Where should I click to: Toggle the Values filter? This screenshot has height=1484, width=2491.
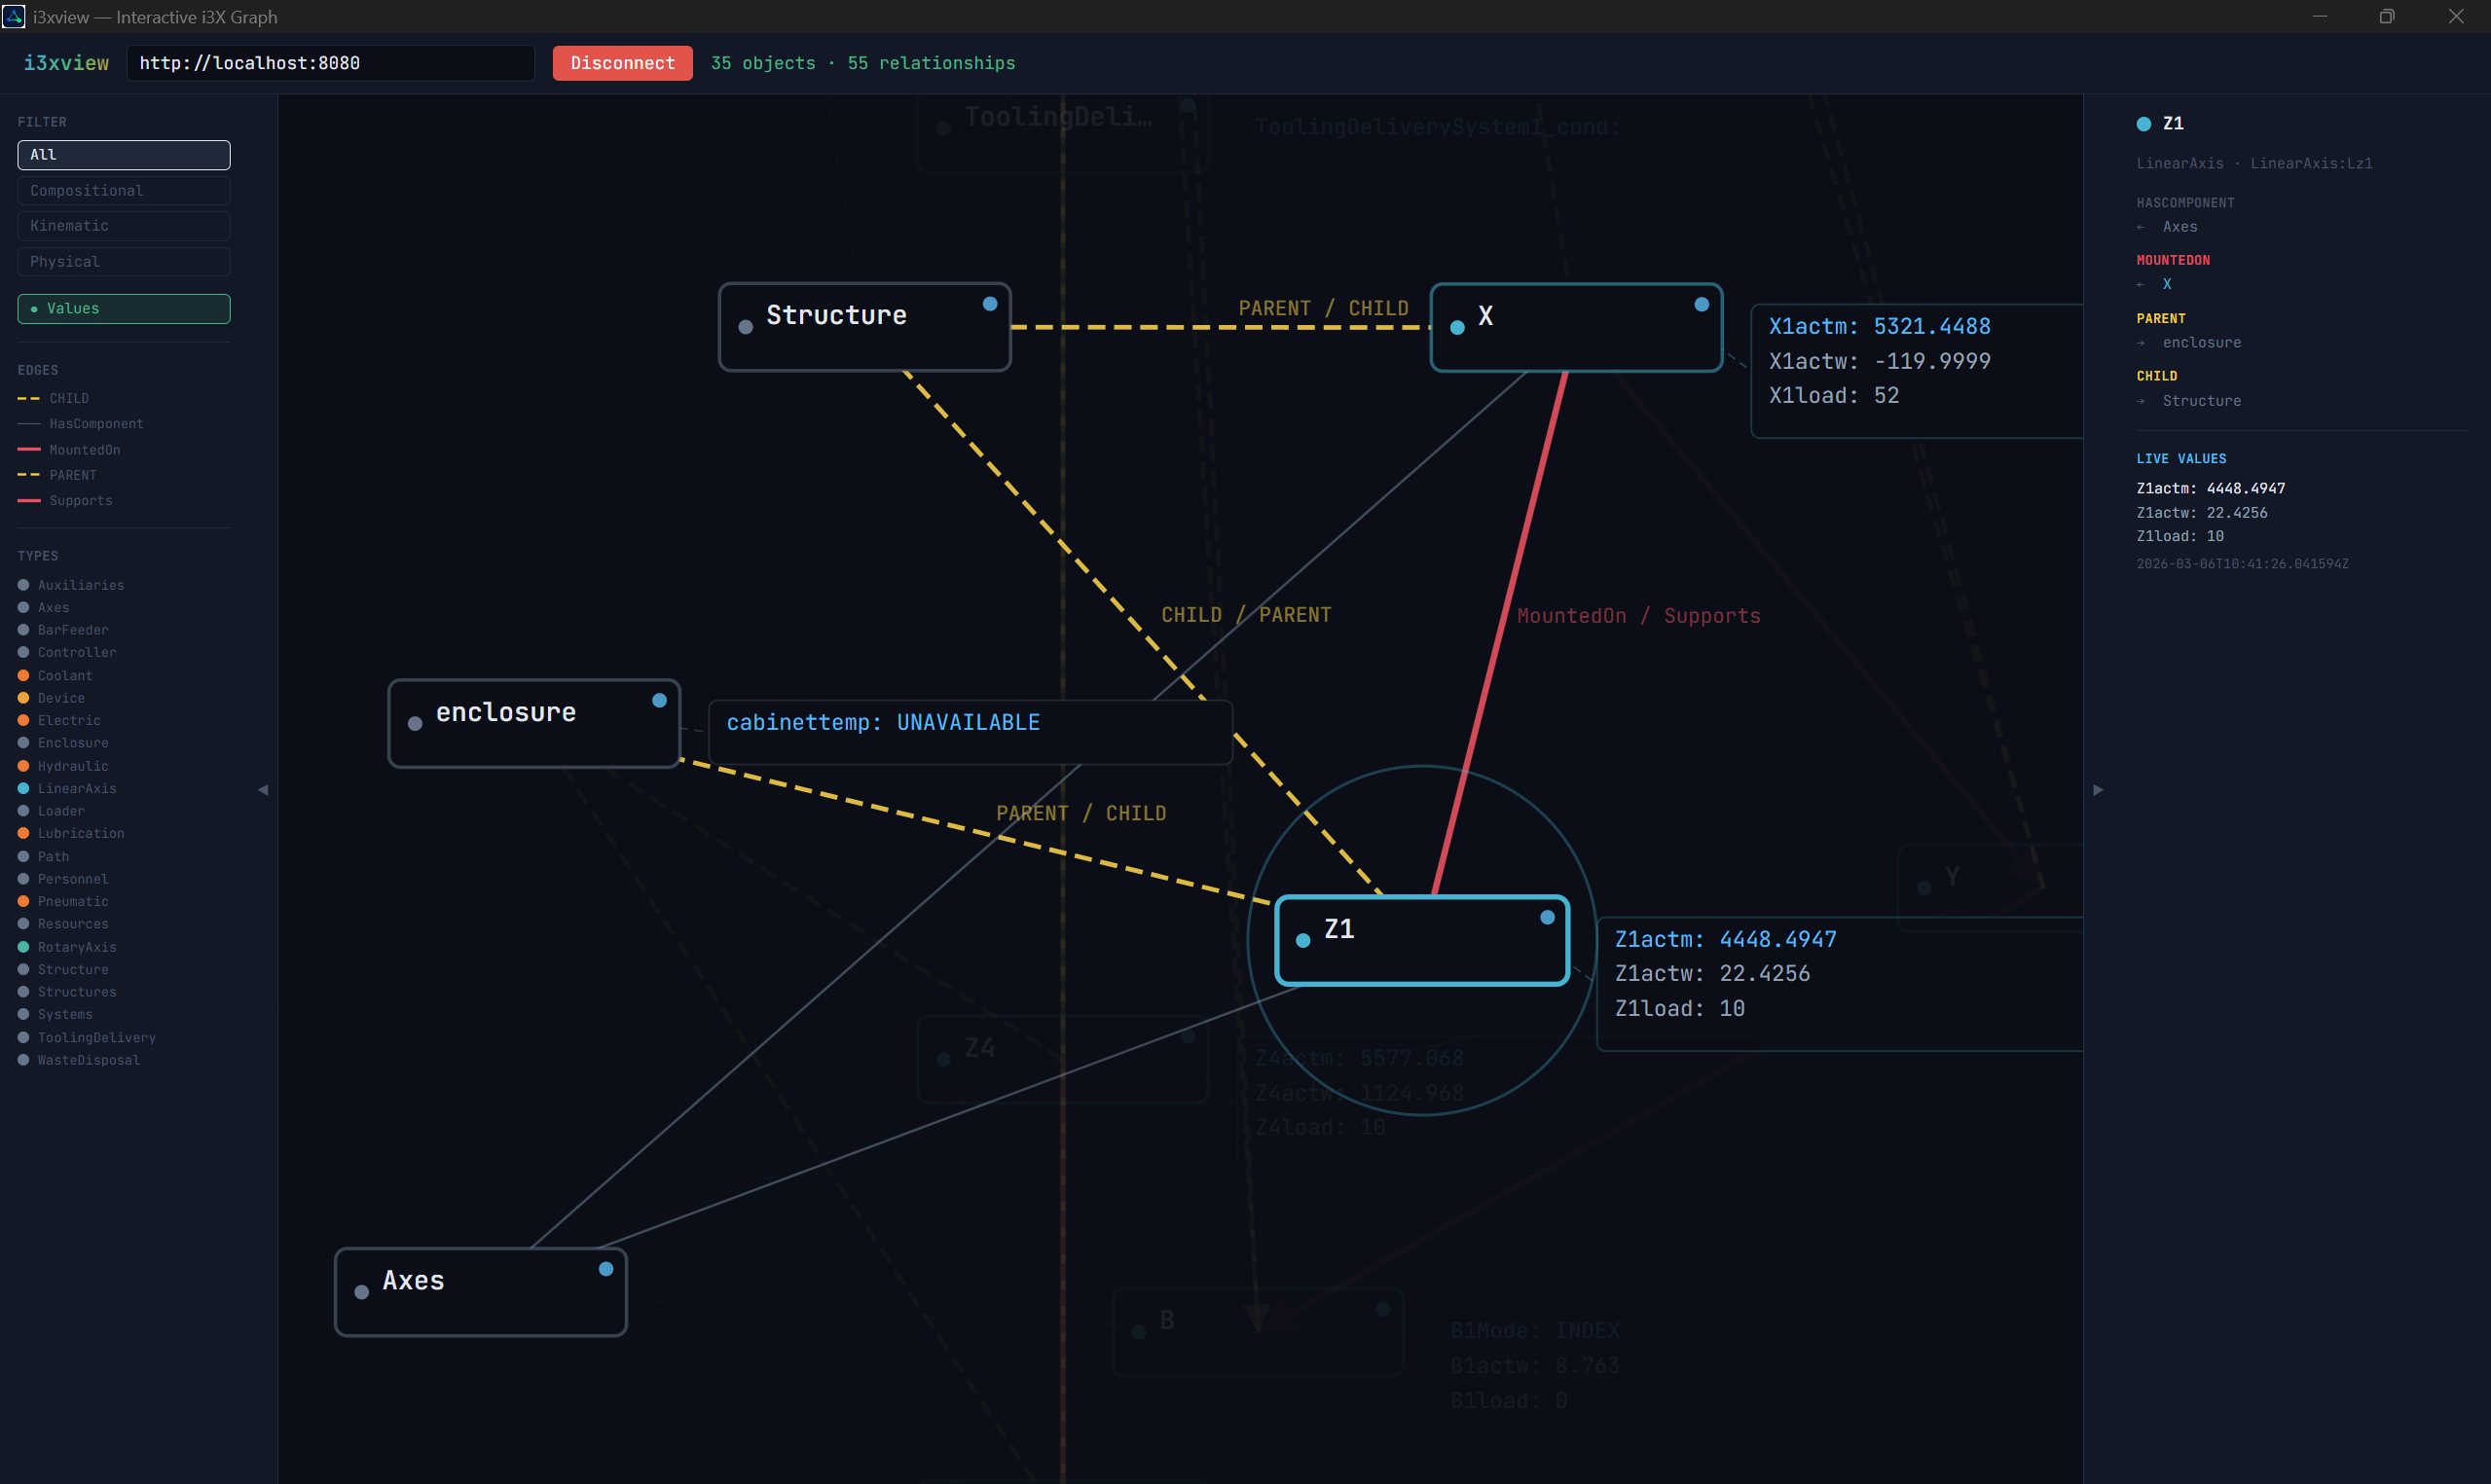coord(123,308)
